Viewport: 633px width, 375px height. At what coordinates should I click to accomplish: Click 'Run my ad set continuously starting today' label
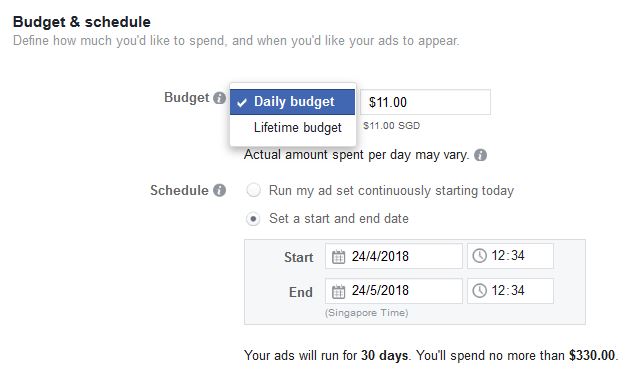tap(391, 191)
